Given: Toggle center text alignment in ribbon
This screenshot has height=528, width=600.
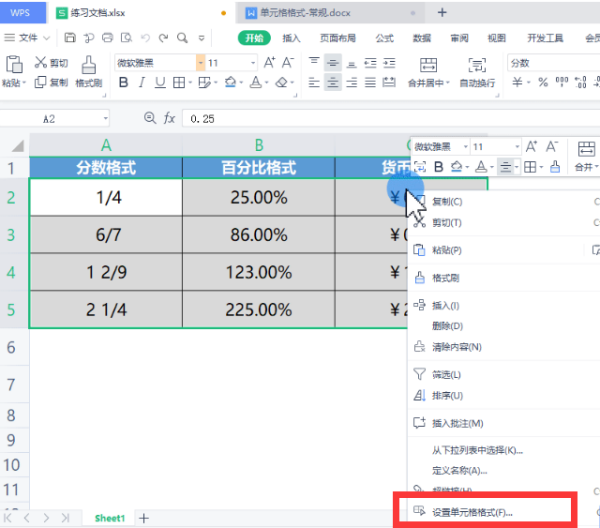Looking at the screenshot, I should 333,82.
